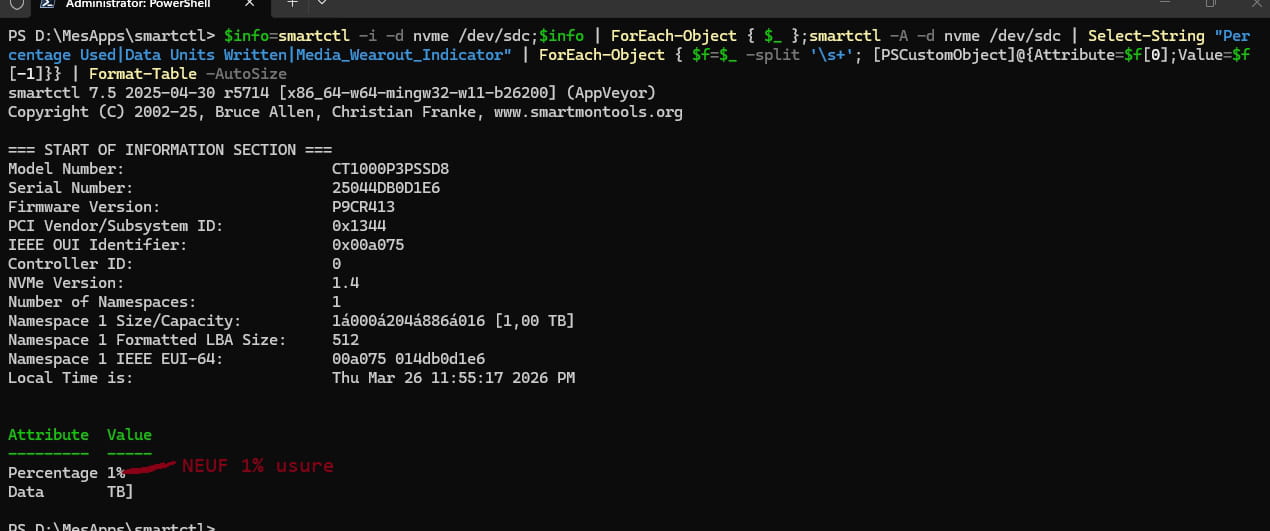Click the green Attribute column header

tap(48, 435)
